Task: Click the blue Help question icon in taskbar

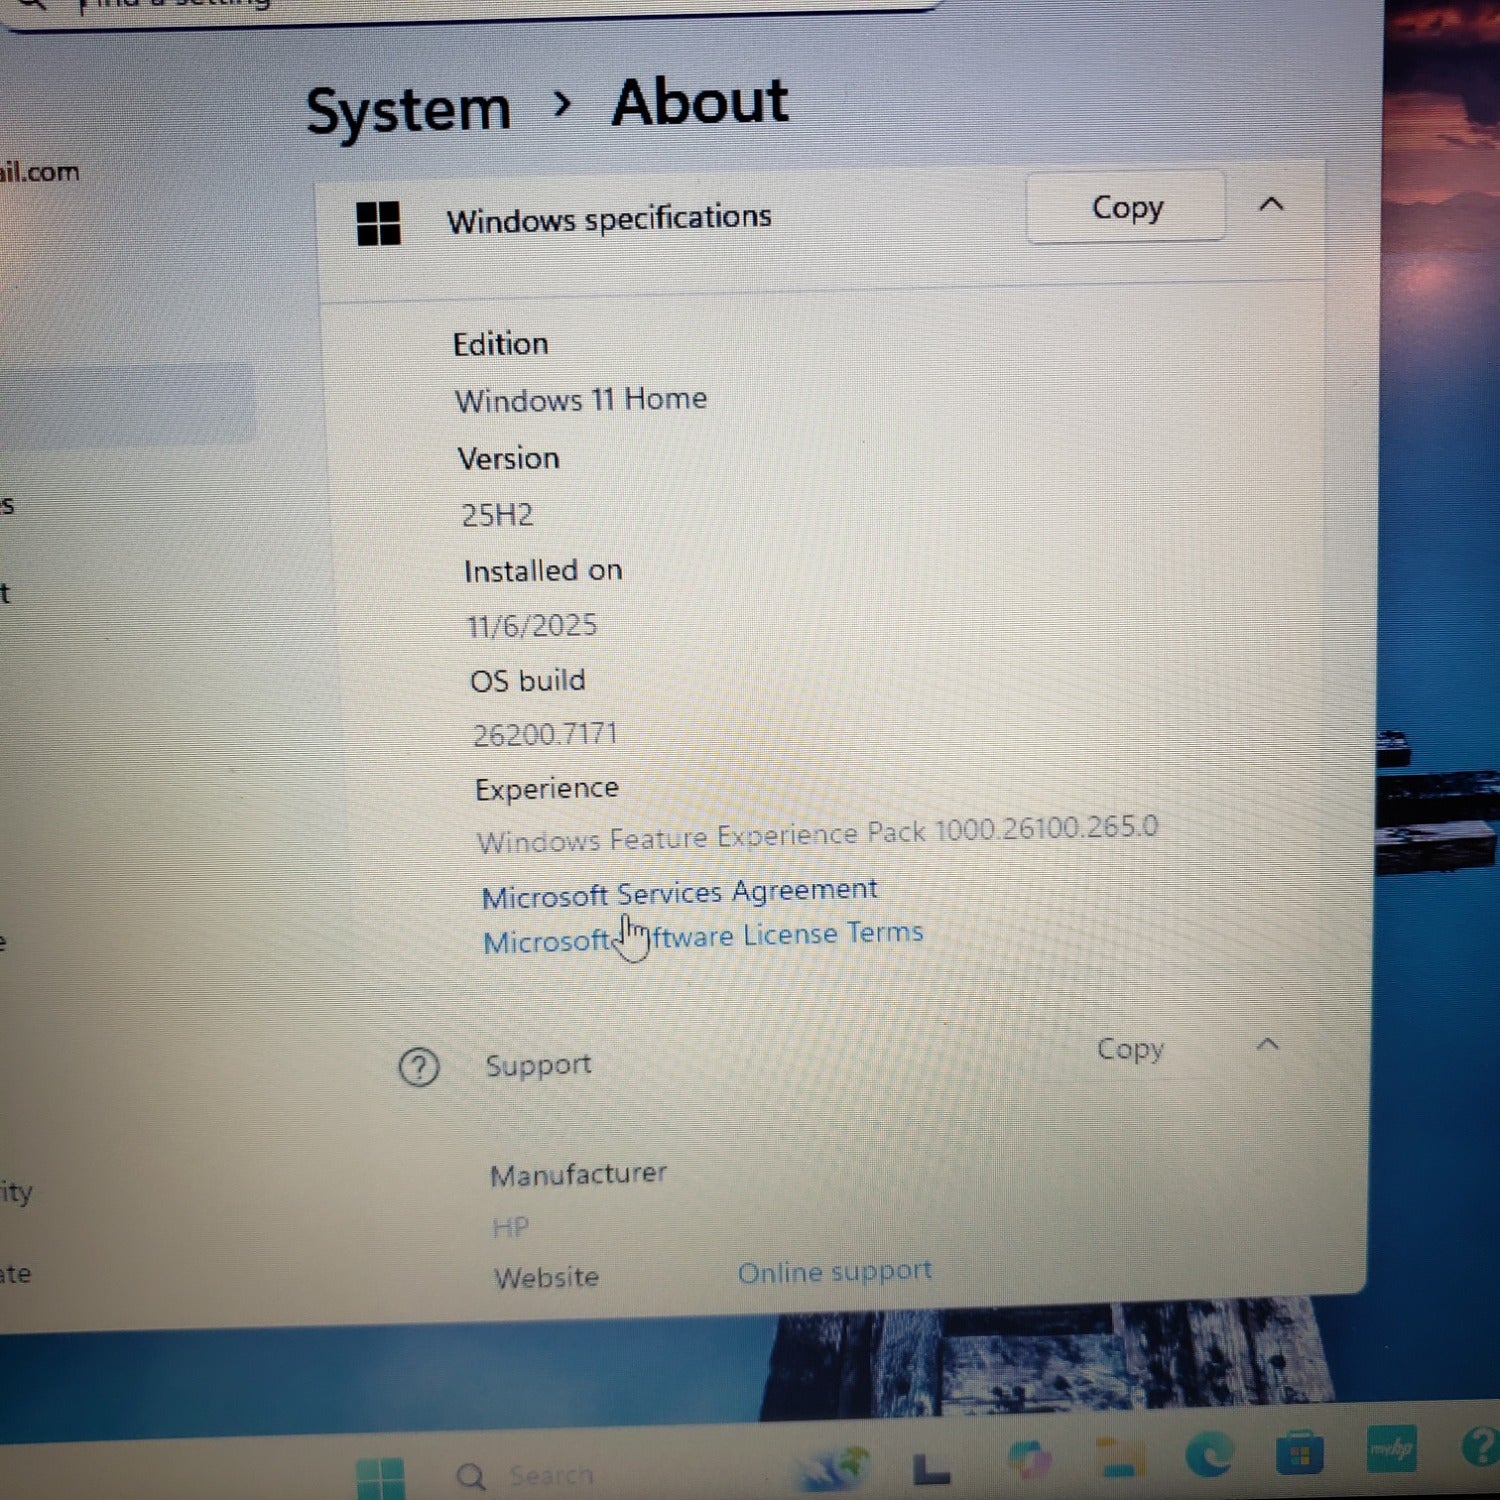Action: [x=1480, y=1446]
